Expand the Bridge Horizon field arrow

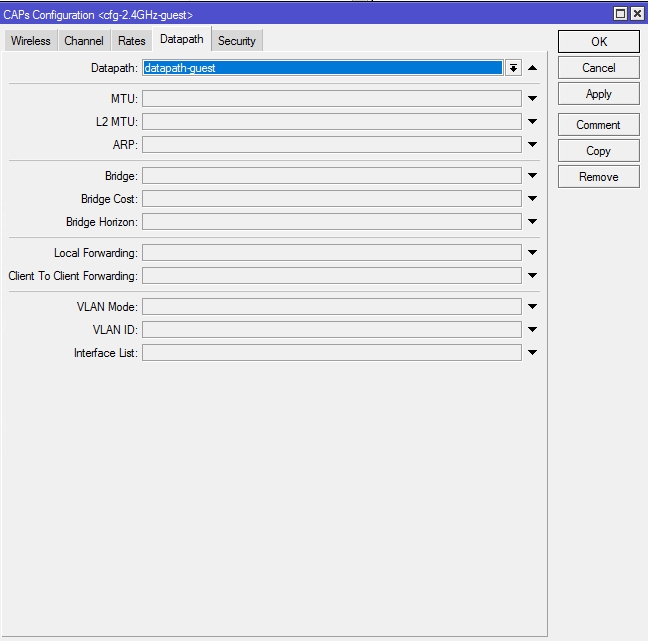(x=533, y=222)
